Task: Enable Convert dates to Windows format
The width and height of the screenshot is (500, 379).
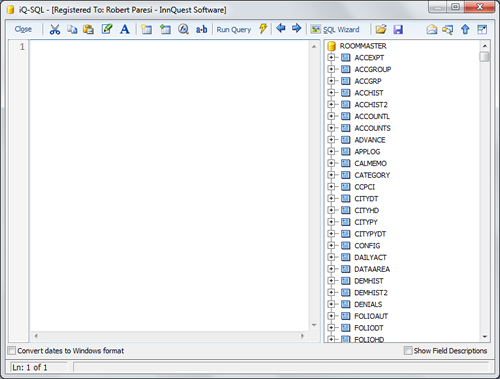Action: pyautogui.click(x=12, y=351)
